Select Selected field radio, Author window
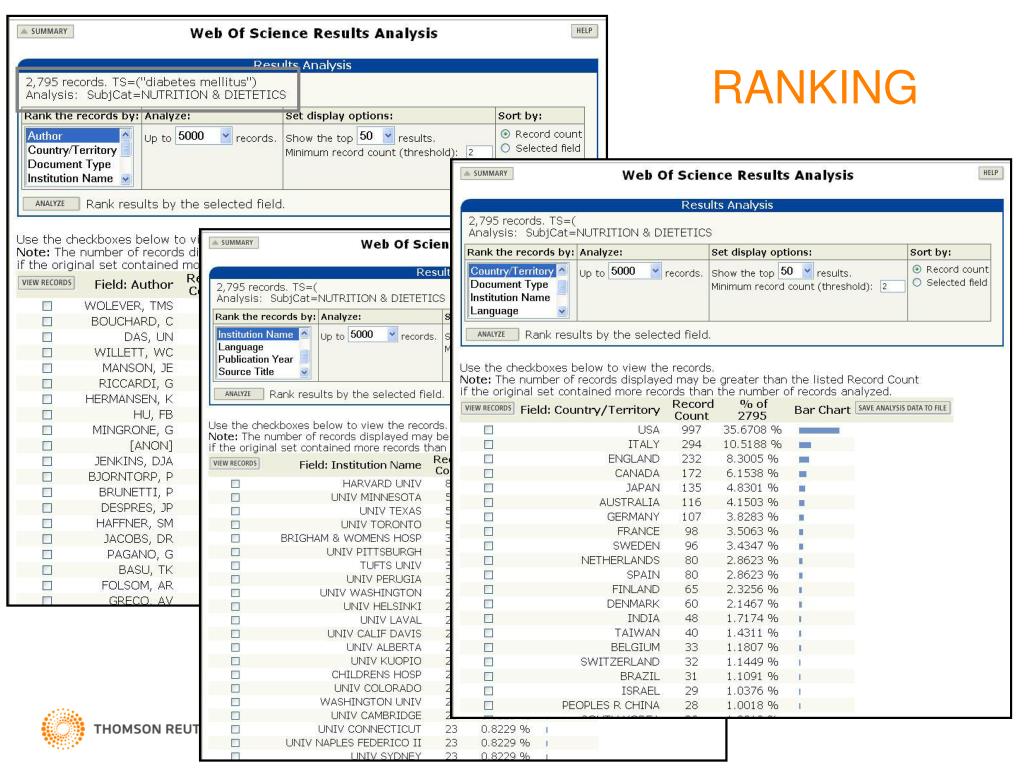This screenshot has height=768, width=1024. (x=505, y=148)
